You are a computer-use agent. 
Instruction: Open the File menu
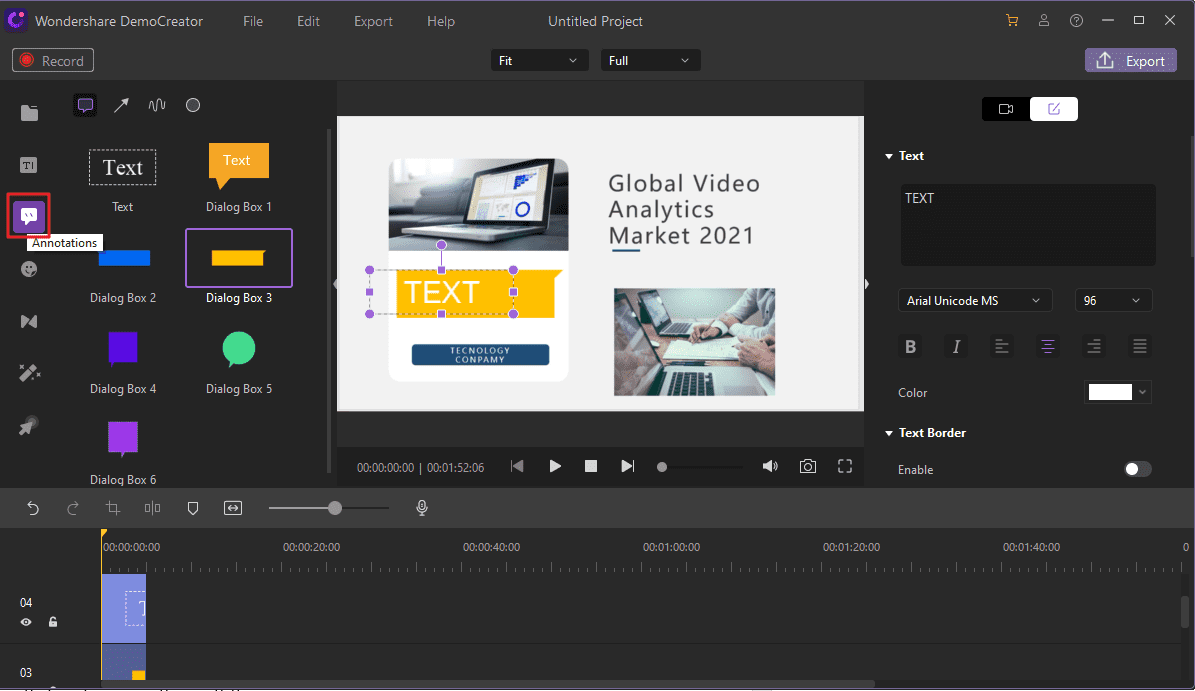click(x=253, y=21)
